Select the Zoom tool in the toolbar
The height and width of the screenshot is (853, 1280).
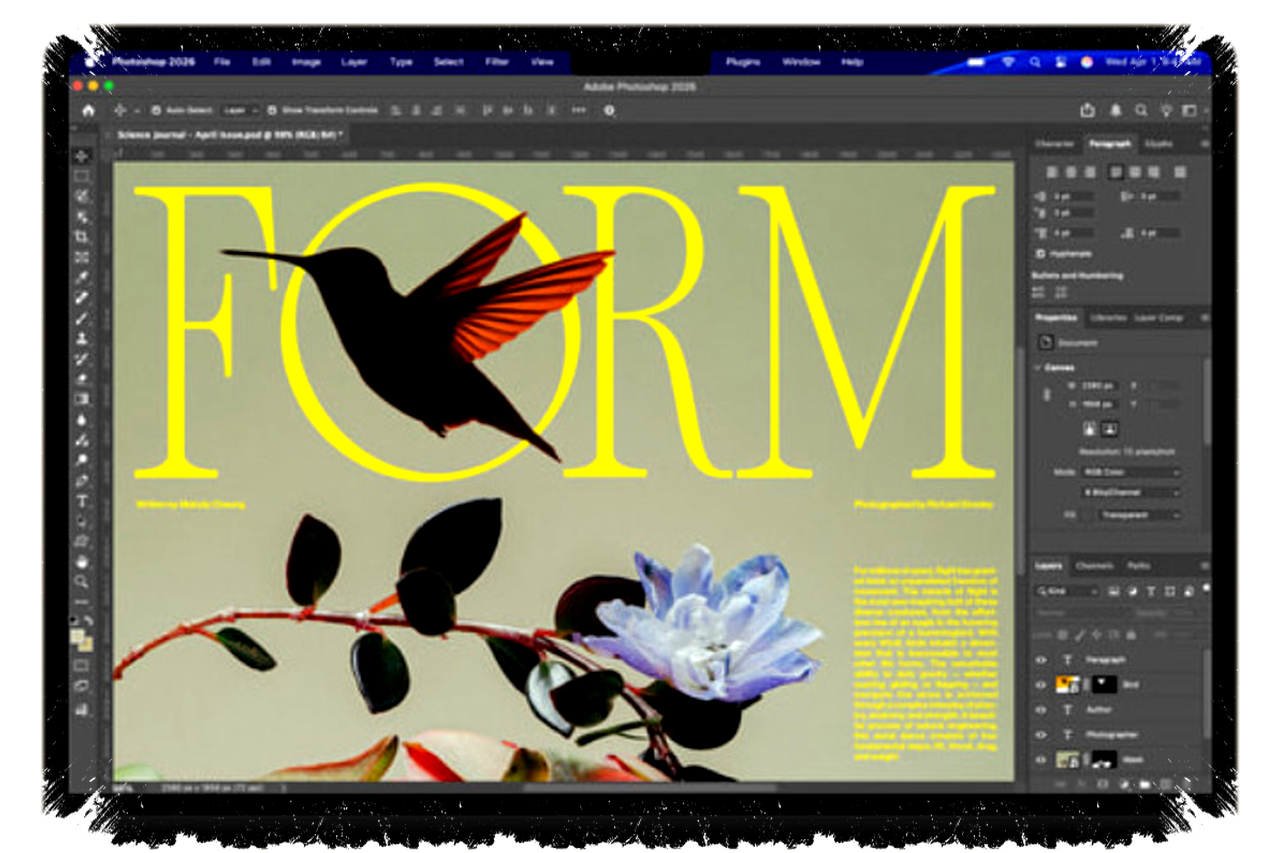[82, 581]
